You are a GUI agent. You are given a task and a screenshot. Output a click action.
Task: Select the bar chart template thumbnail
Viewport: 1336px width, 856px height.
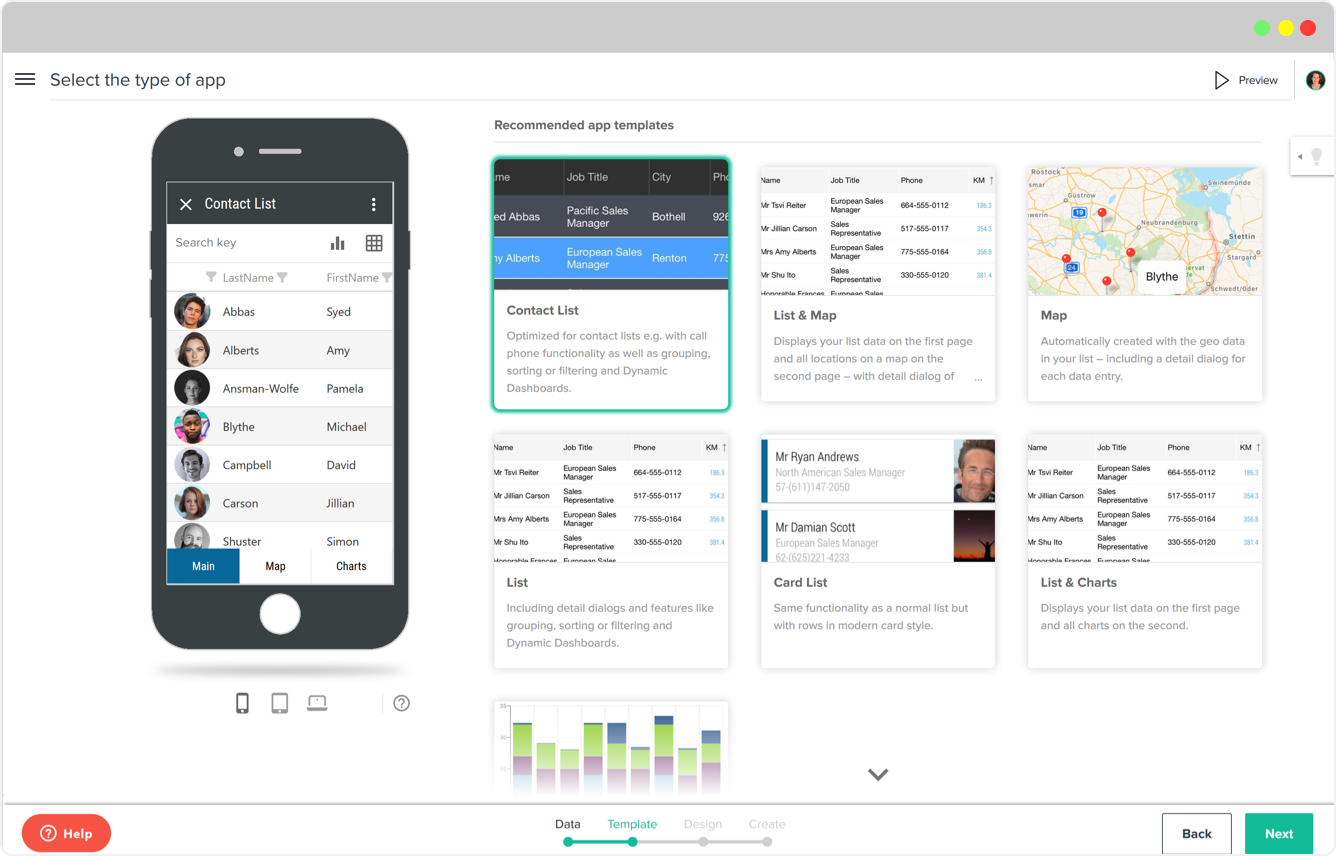coord(611,749)
